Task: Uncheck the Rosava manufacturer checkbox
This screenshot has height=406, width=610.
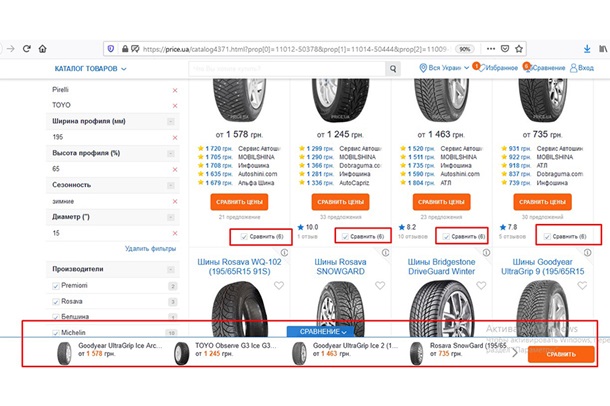Action: (x=56, y=301)
